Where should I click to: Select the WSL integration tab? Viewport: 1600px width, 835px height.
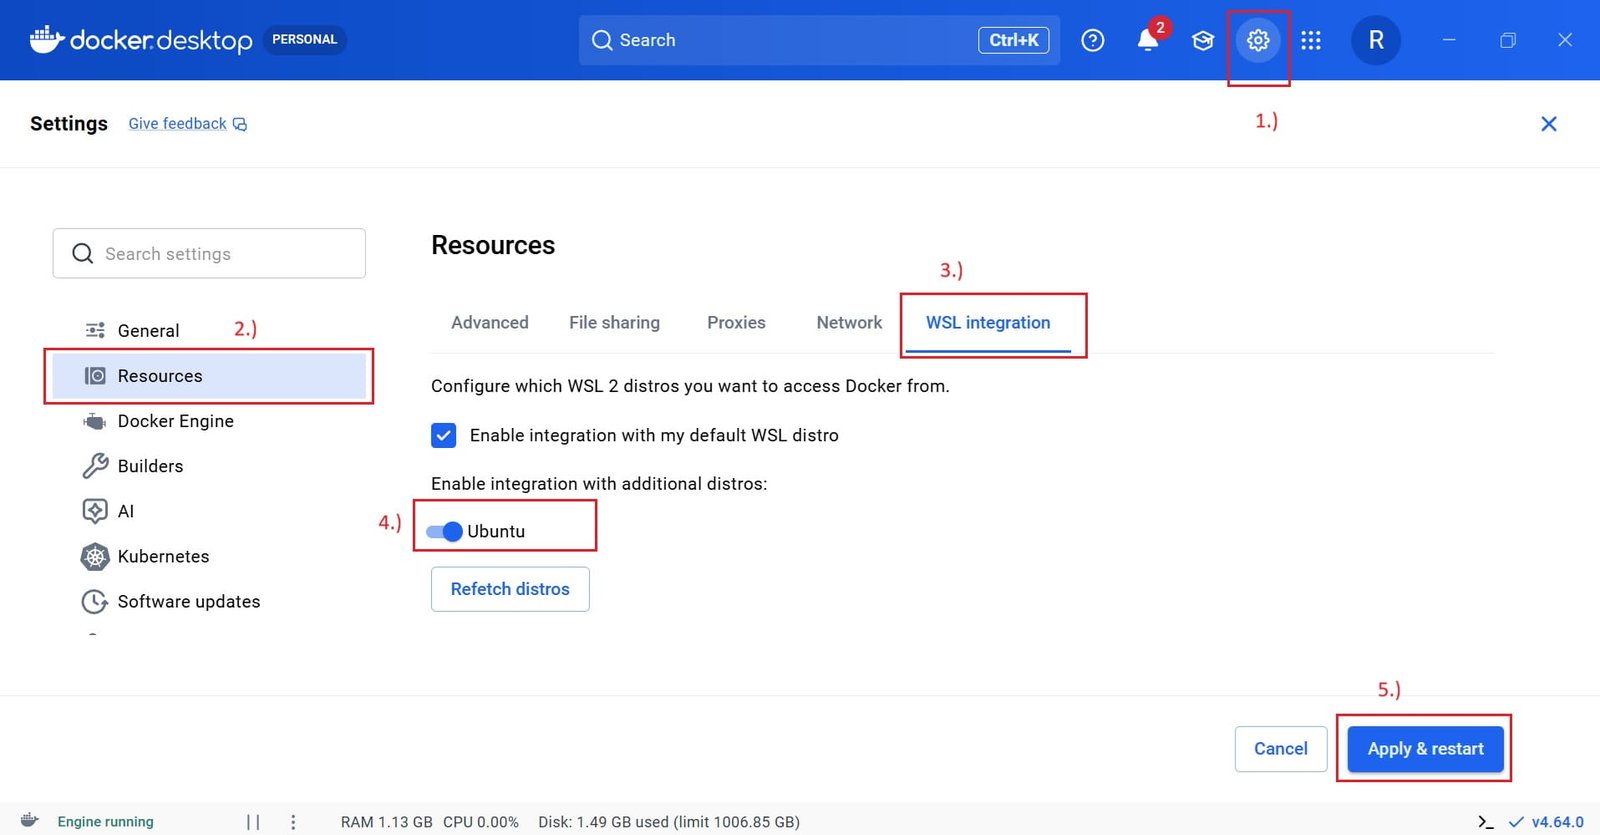[x=988, y=323]
